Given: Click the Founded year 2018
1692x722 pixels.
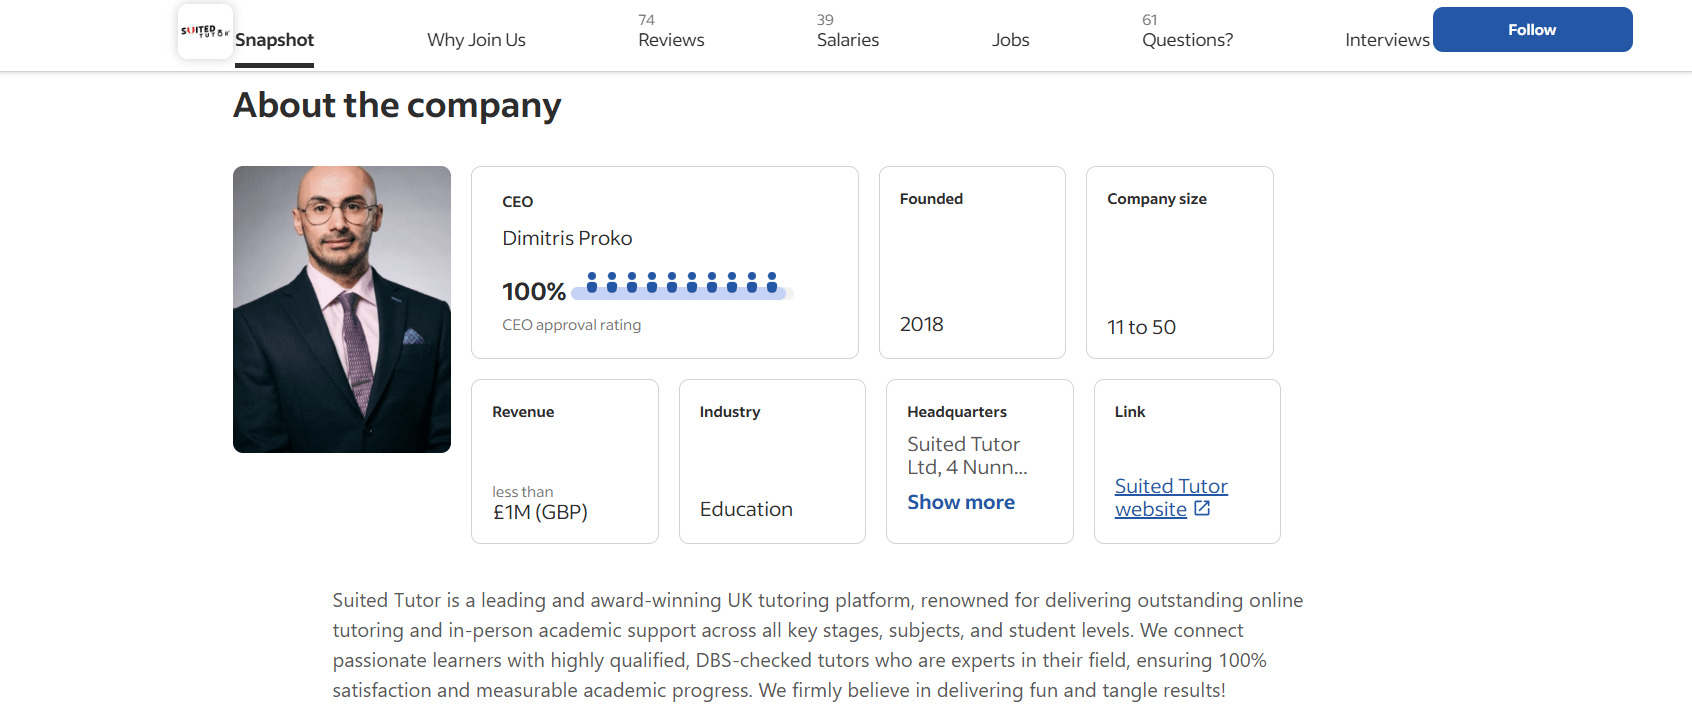Looking at the screenshot, I should [921, 324].
